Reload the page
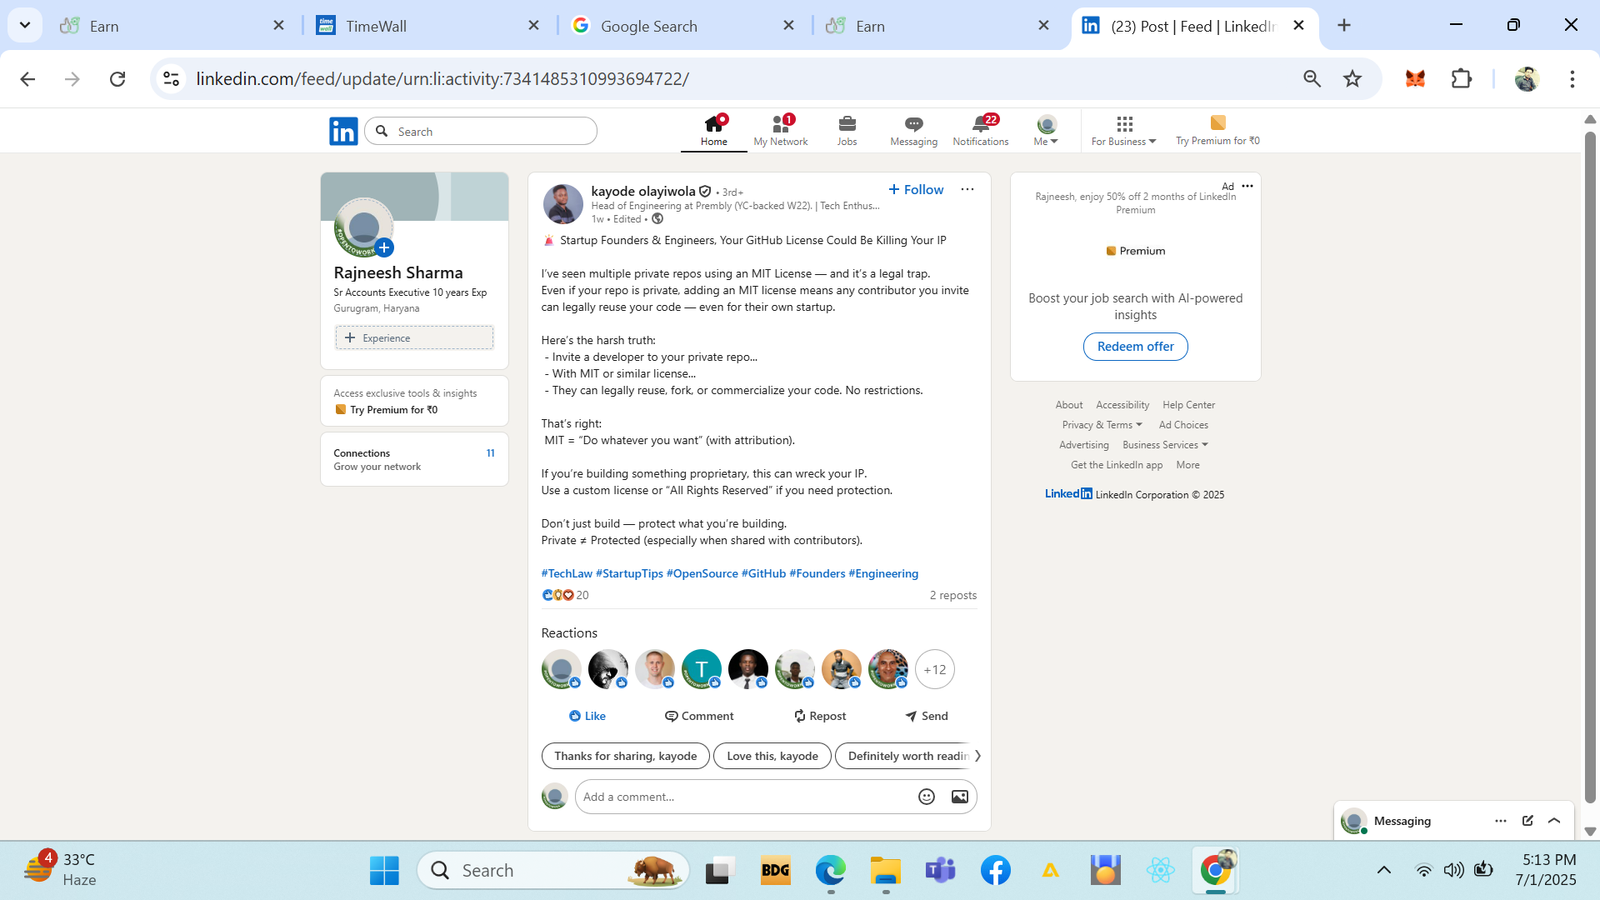Viewport: 1600px width, 900px height. tap(117, 79)
